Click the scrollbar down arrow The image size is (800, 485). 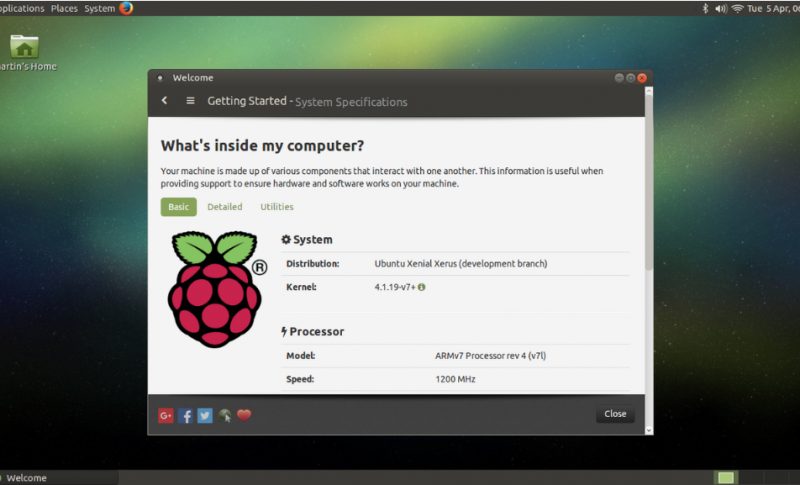649,430
